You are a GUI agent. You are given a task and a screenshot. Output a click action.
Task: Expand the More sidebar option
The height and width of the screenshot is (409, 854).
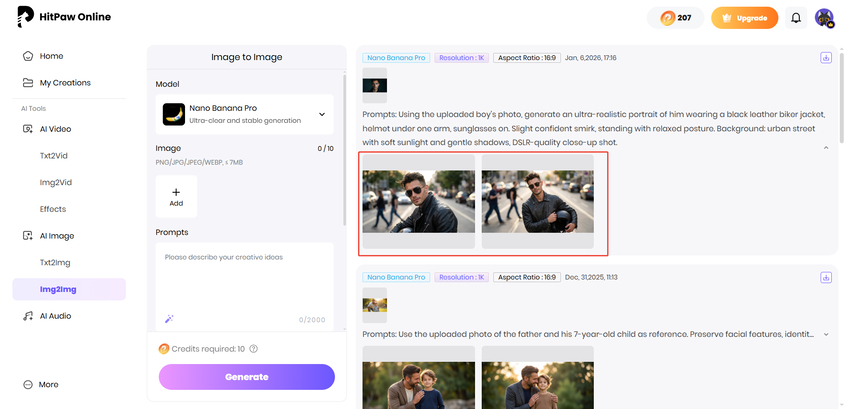click(x=48, y=384)
